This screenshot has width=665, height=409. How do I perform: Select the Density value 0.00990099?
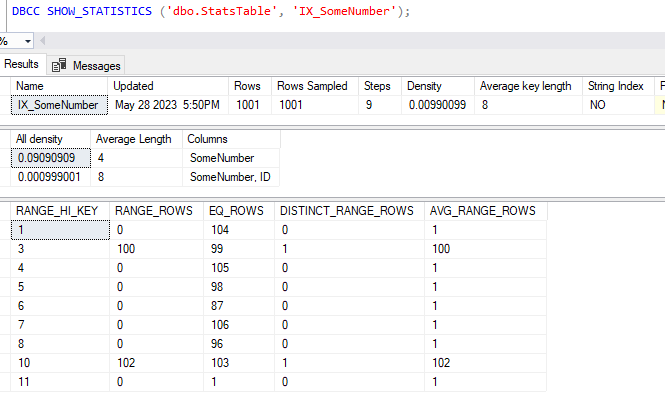[436, 104]
